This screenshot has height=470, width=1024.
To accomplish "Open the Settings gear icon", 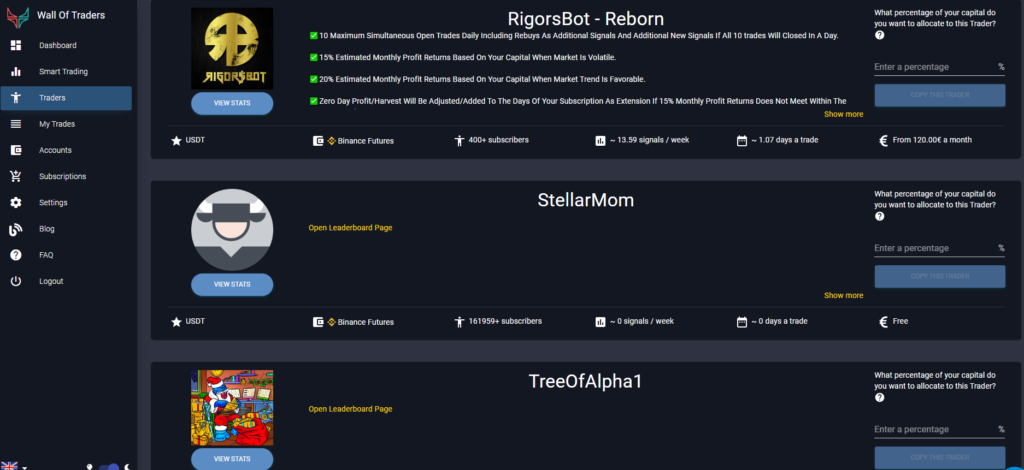I will pyautogui.click(x=15, y=203).
